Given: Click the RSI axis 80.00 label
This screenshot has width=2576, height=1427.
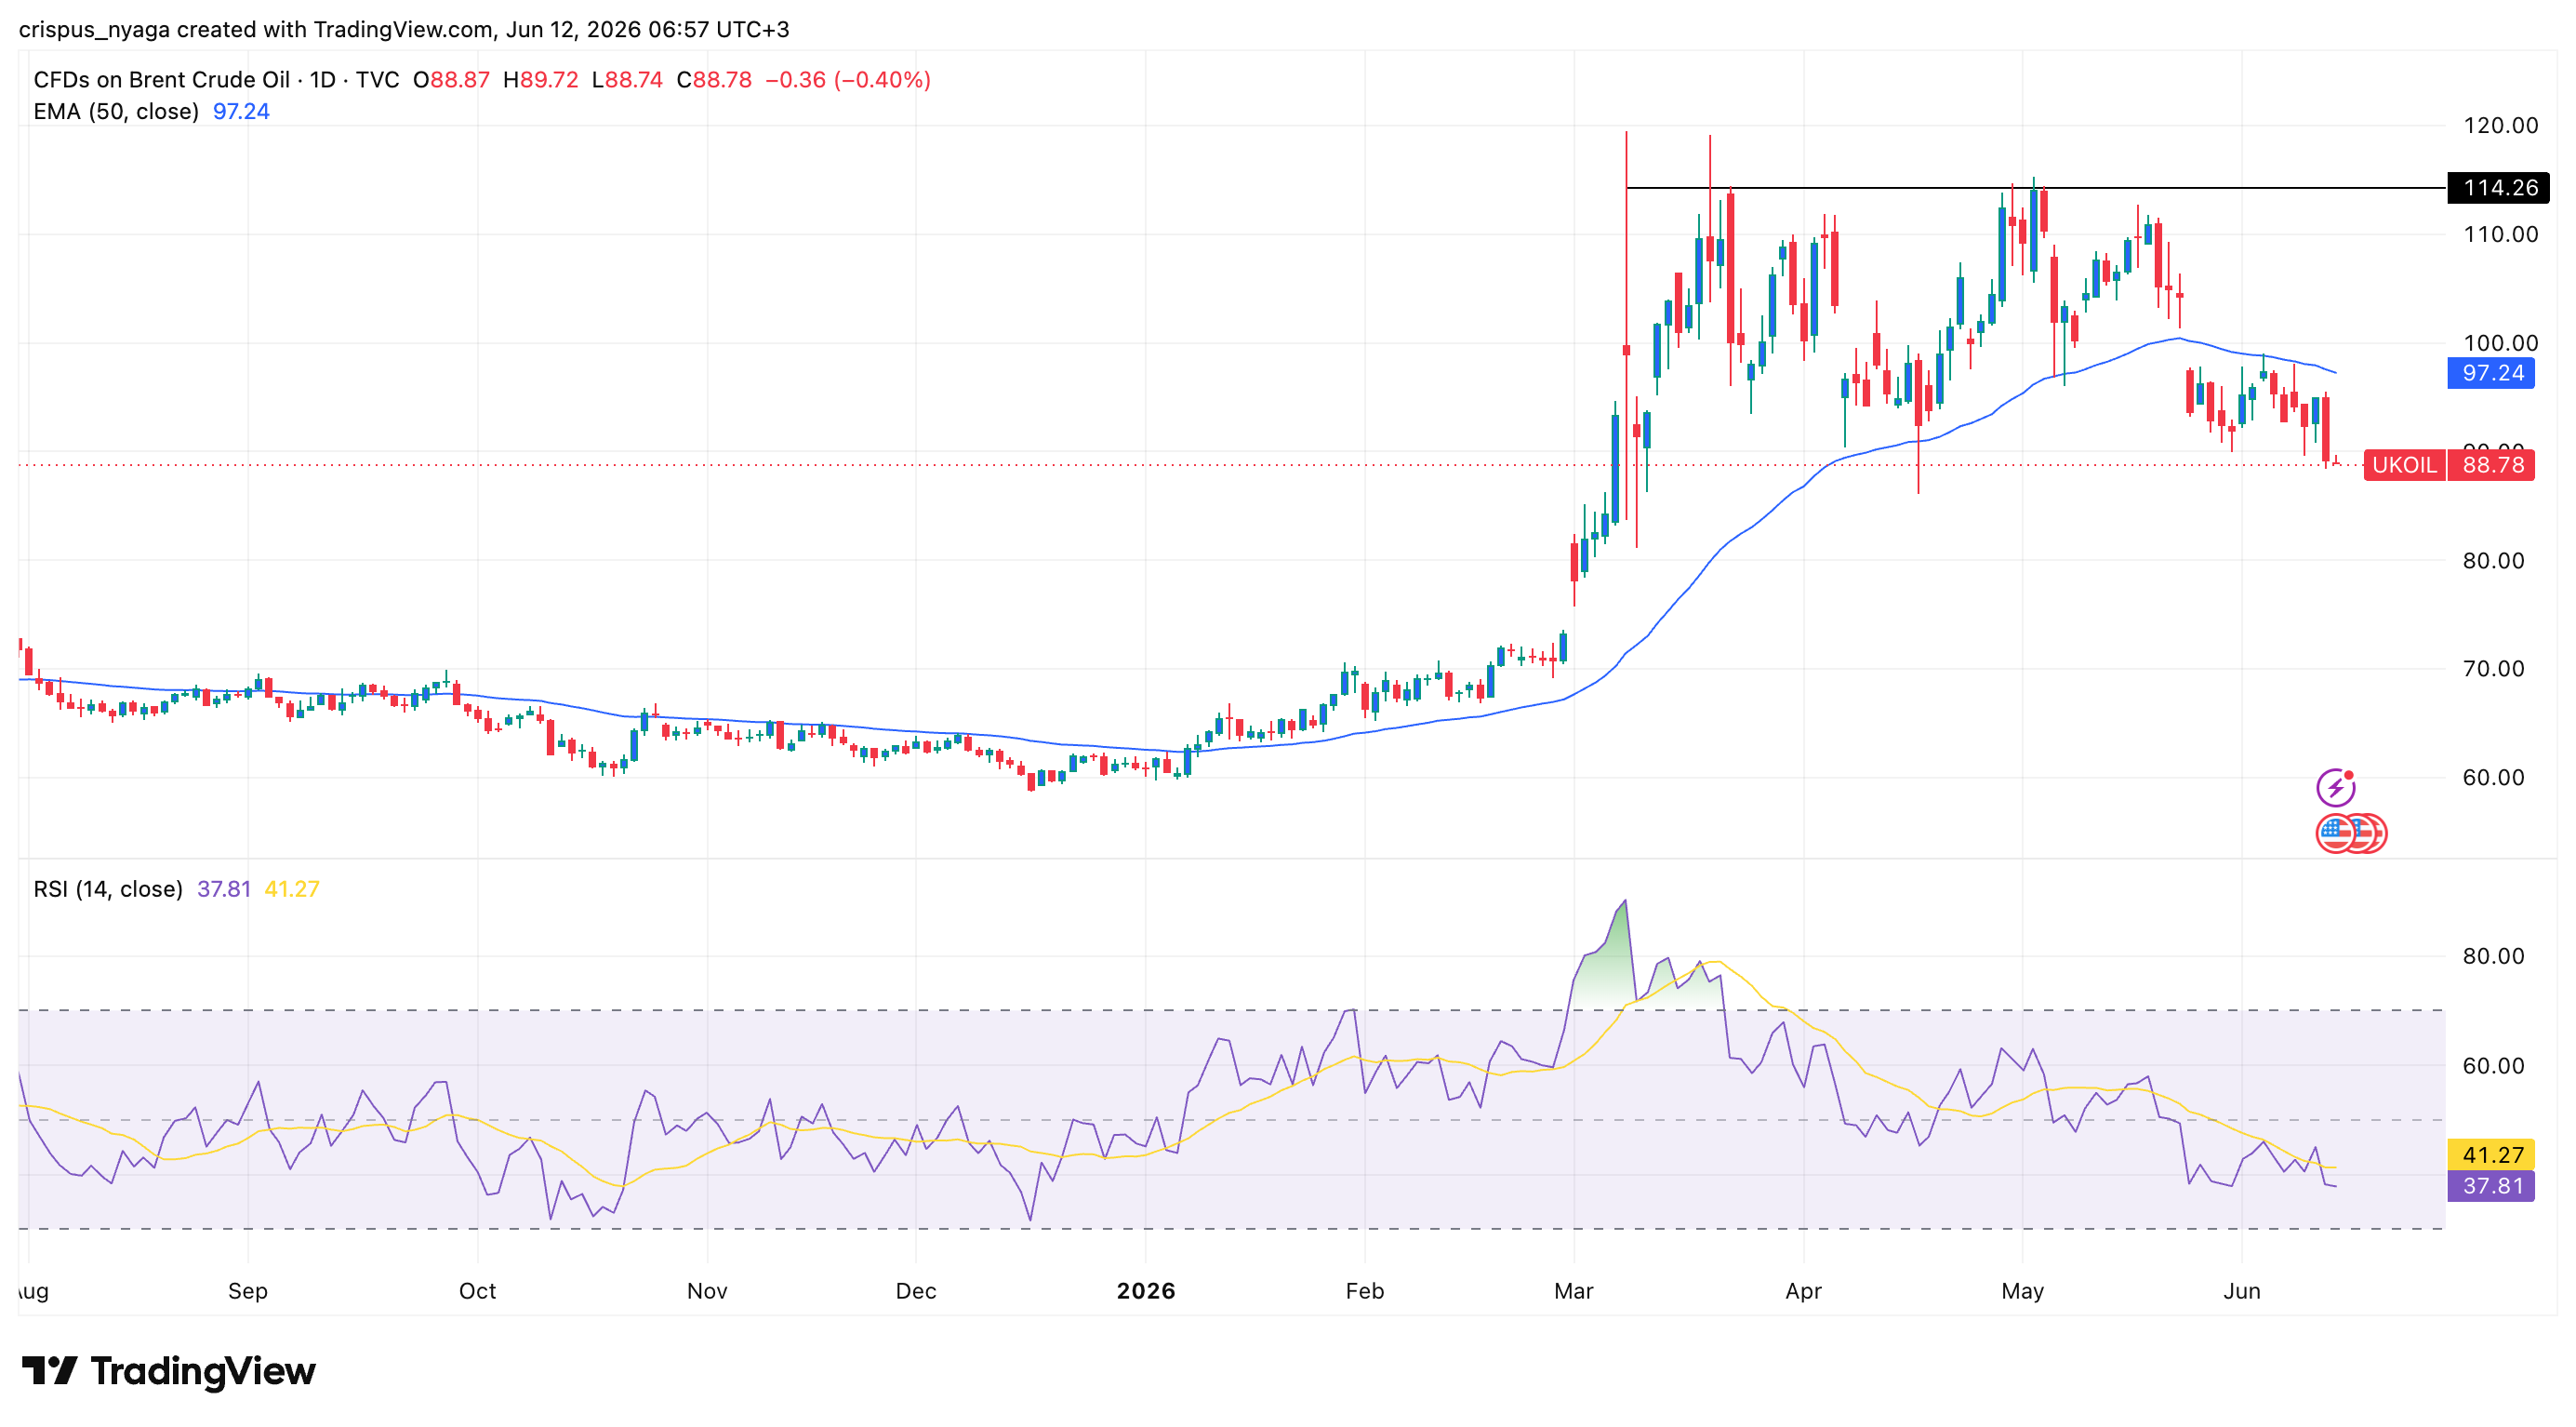Looking at the screenshot, I should pyautogui.click(x=2493, y=957).
